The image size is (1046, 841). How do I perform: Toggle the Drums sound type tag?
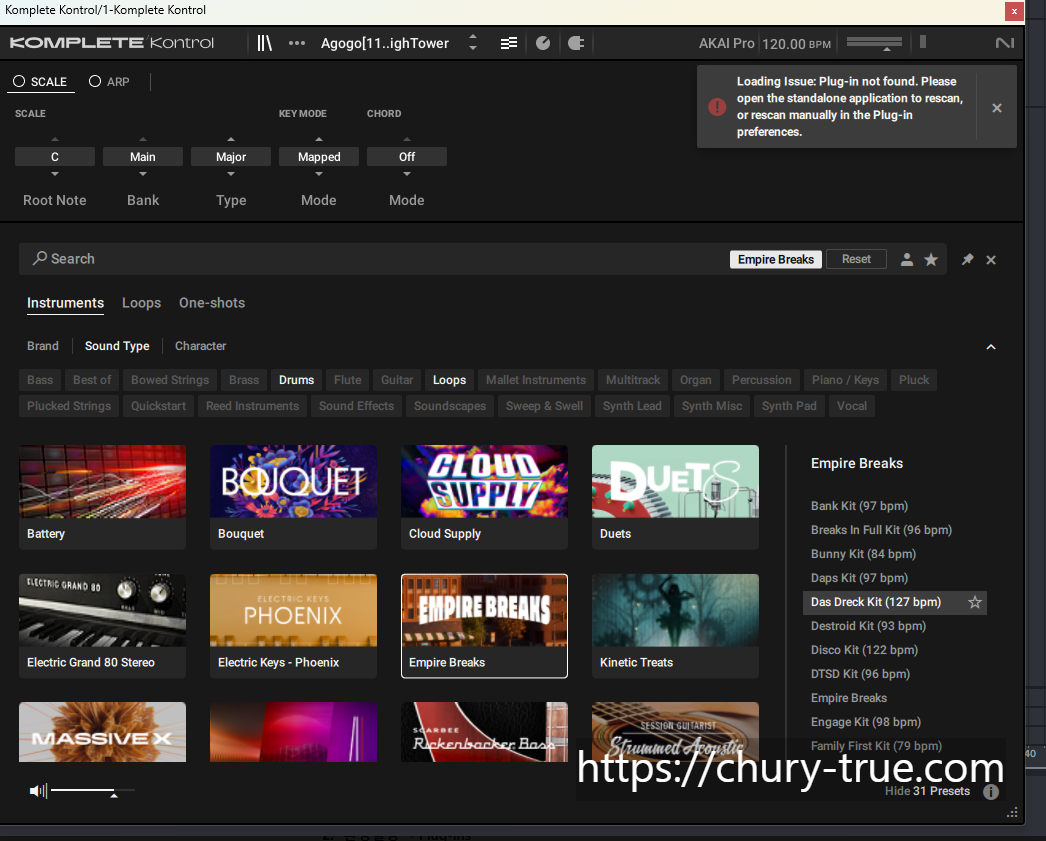(296, 379)
